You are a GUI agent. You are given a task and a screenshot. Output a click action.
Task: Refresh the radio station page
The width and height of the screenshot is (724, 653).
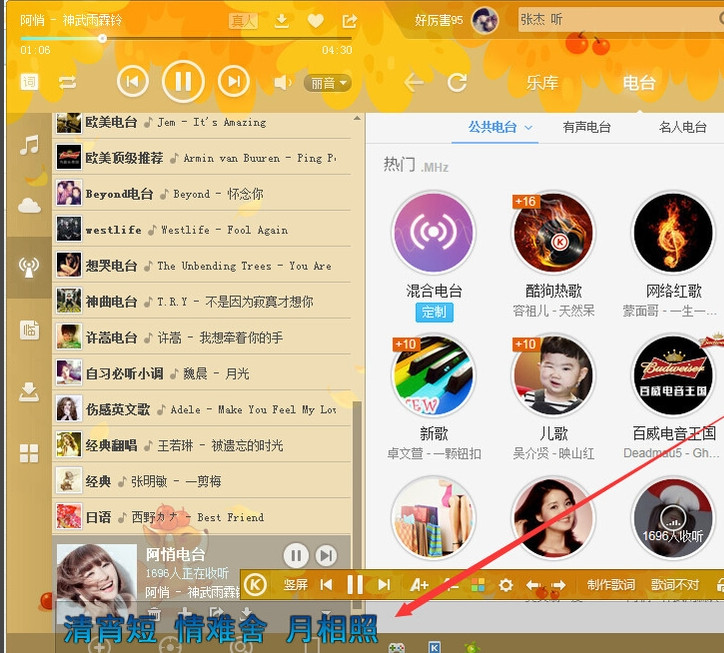457,82
